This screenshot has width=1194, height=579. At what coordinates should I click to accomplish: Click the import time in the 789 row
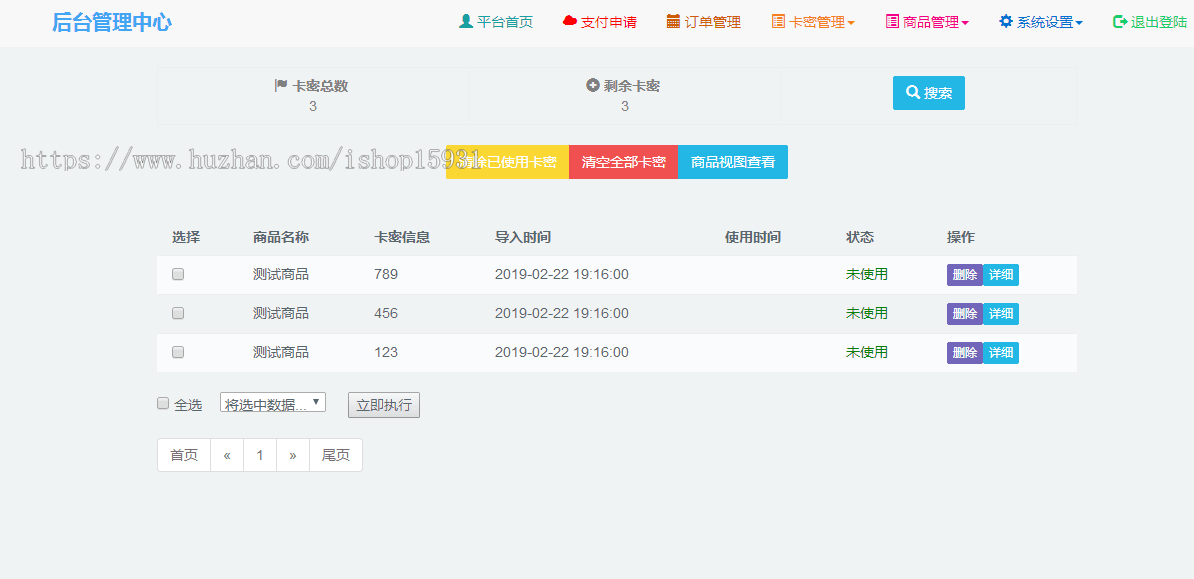pos(562,274)
